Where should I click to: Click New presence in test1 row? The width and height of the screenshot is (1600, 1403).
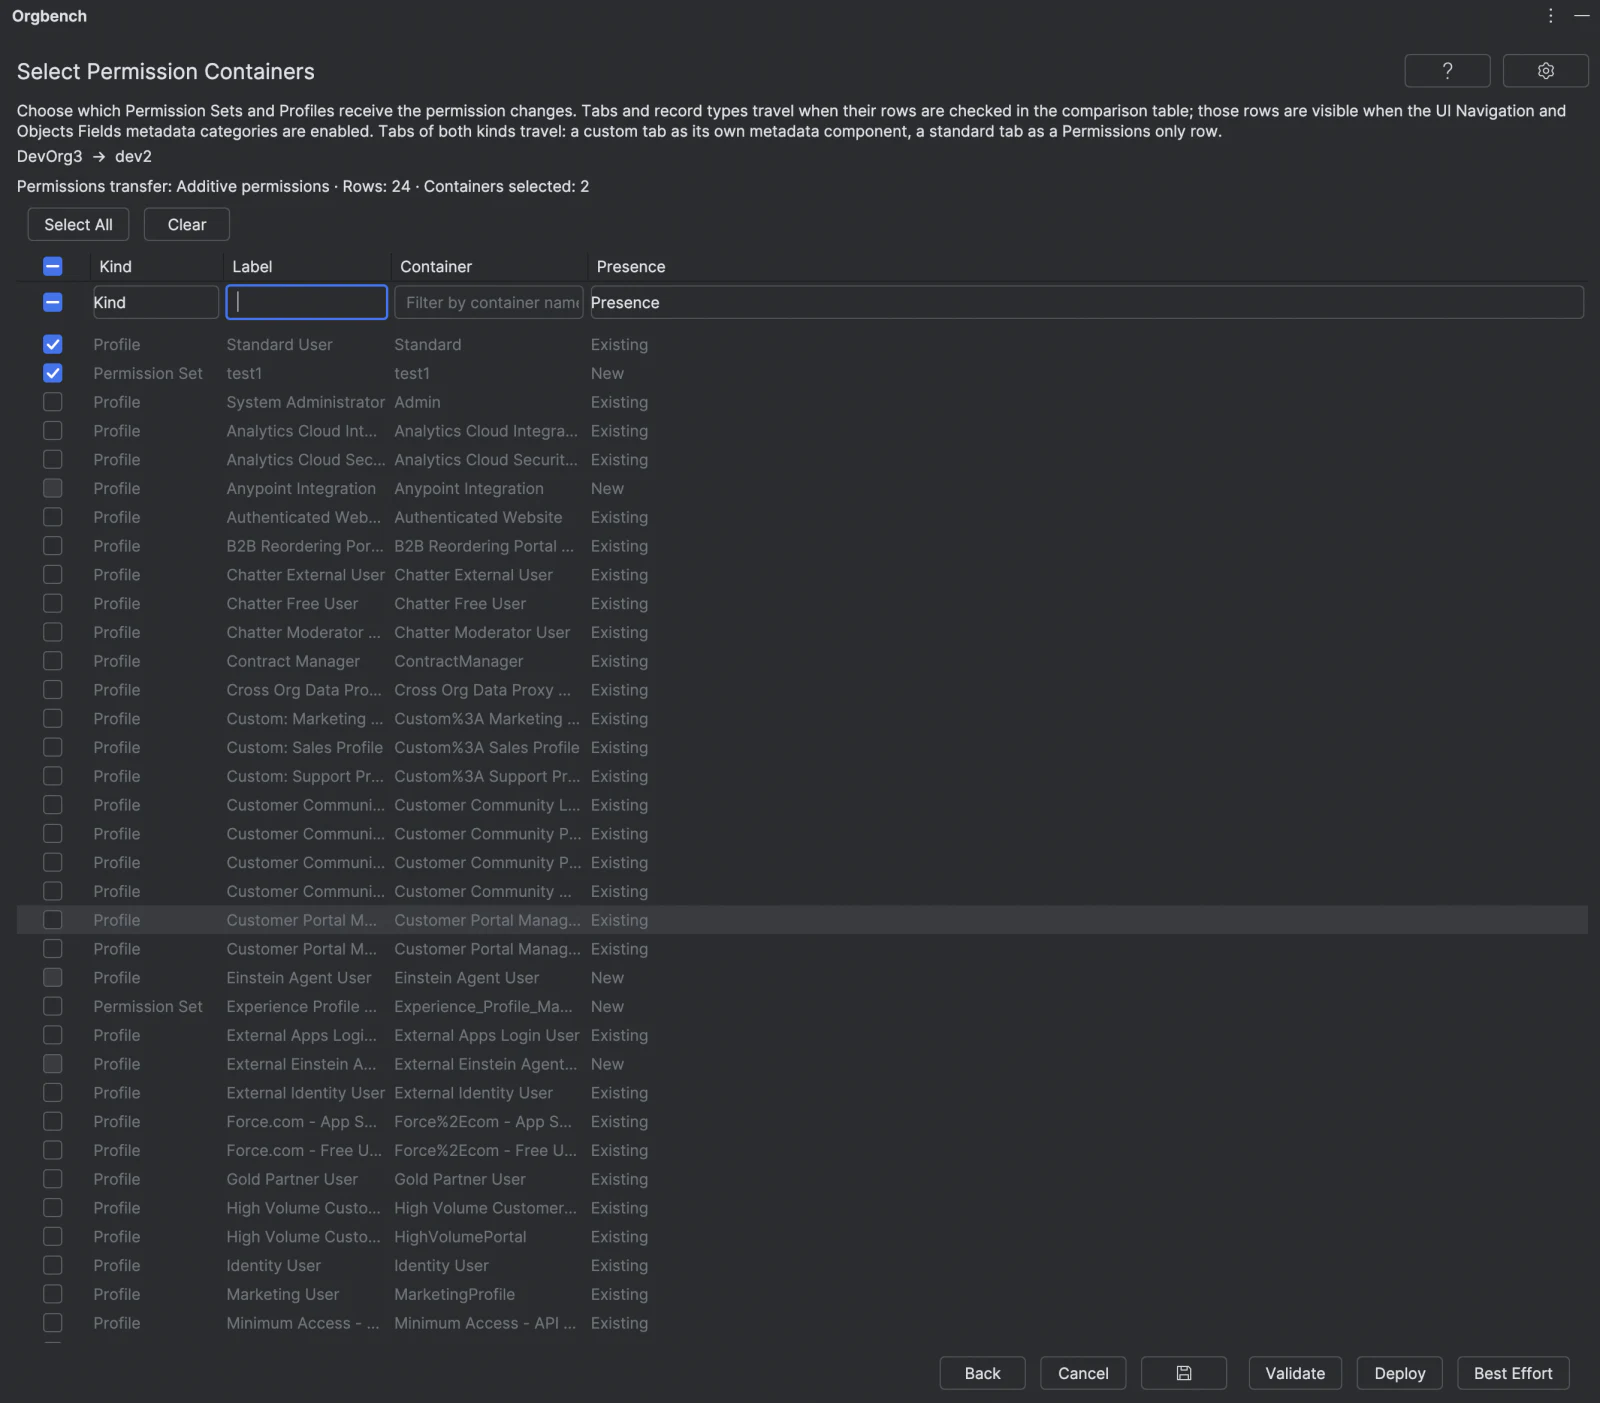click(x=607, y=373)
